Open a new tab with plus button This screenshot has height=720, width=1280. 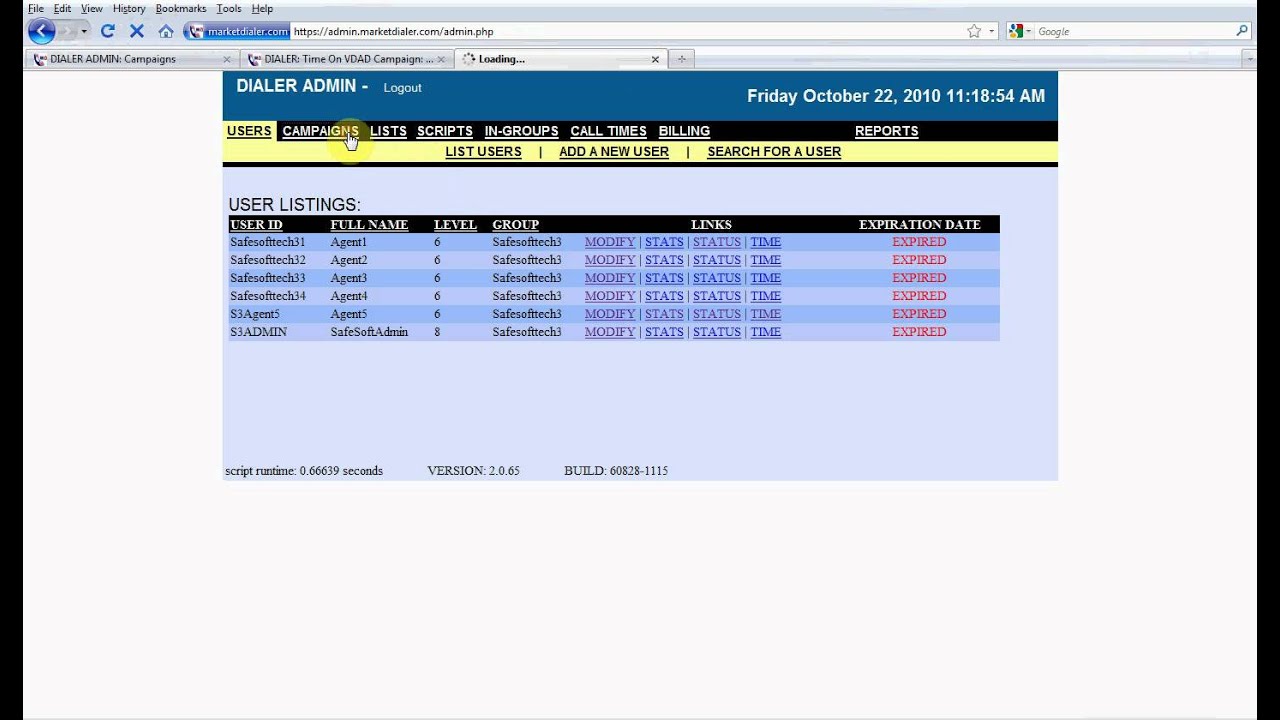(682, 59)
